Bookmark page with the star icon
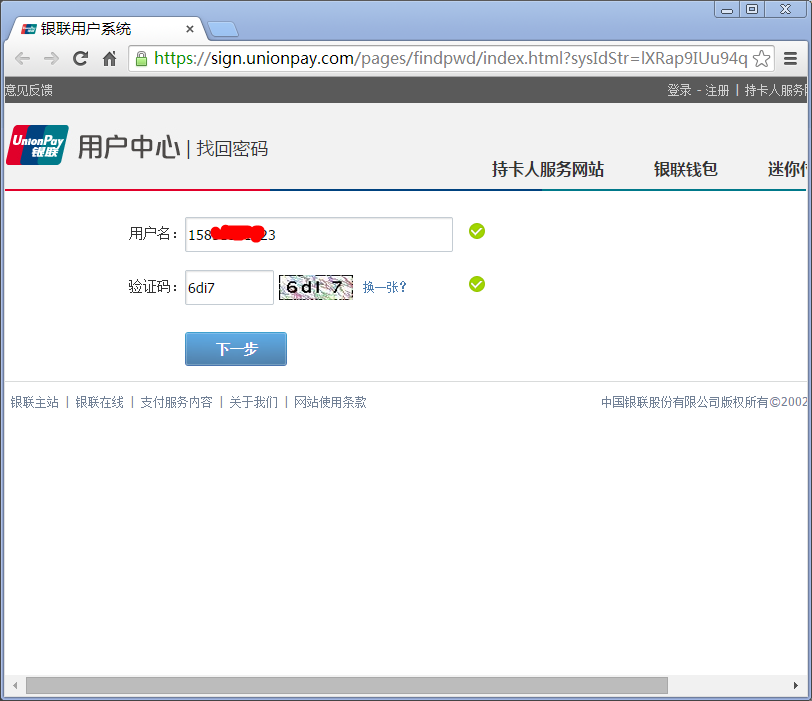Viewport: 812px width, 701px height. pos(761,59)
